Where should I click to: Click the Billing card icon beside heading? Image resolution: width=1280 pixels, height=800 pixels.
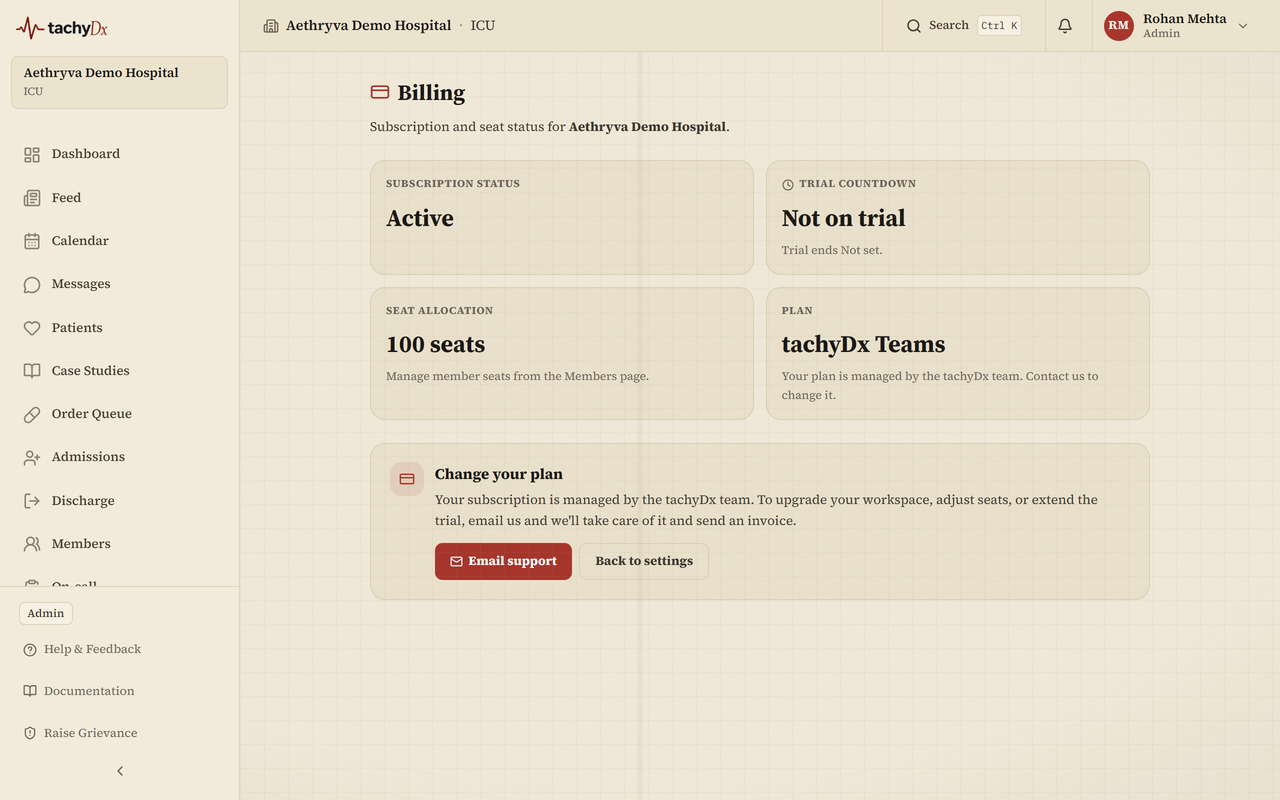380,92
